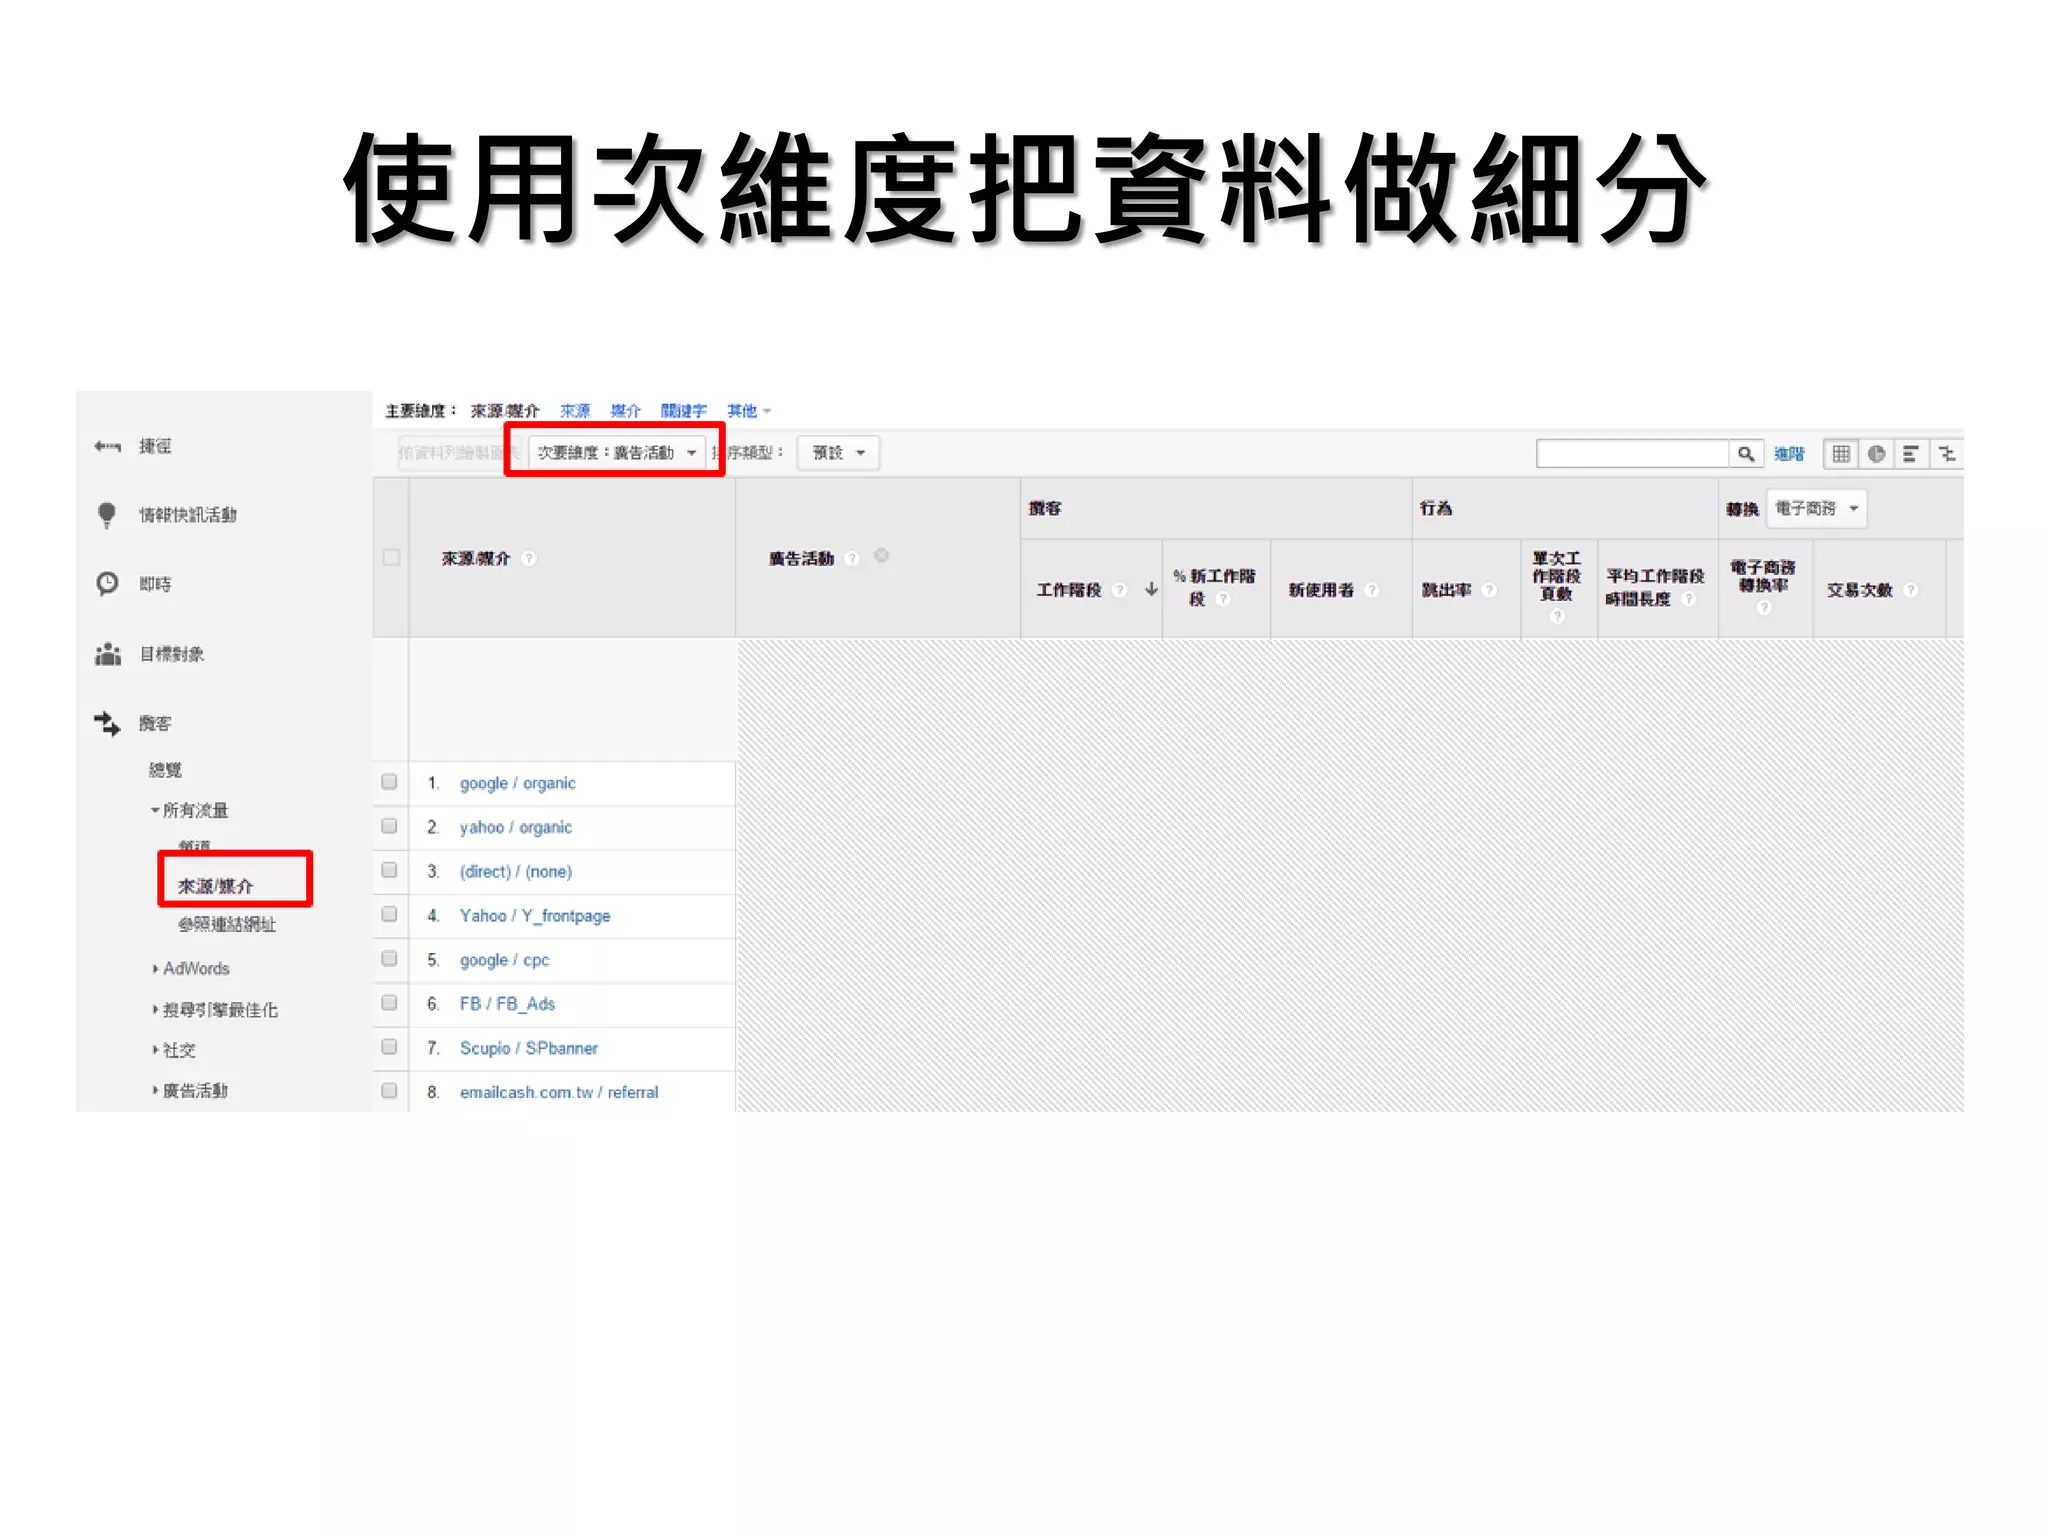Open the emailcash.com.tw / referral link

(x=558, y=1092)
